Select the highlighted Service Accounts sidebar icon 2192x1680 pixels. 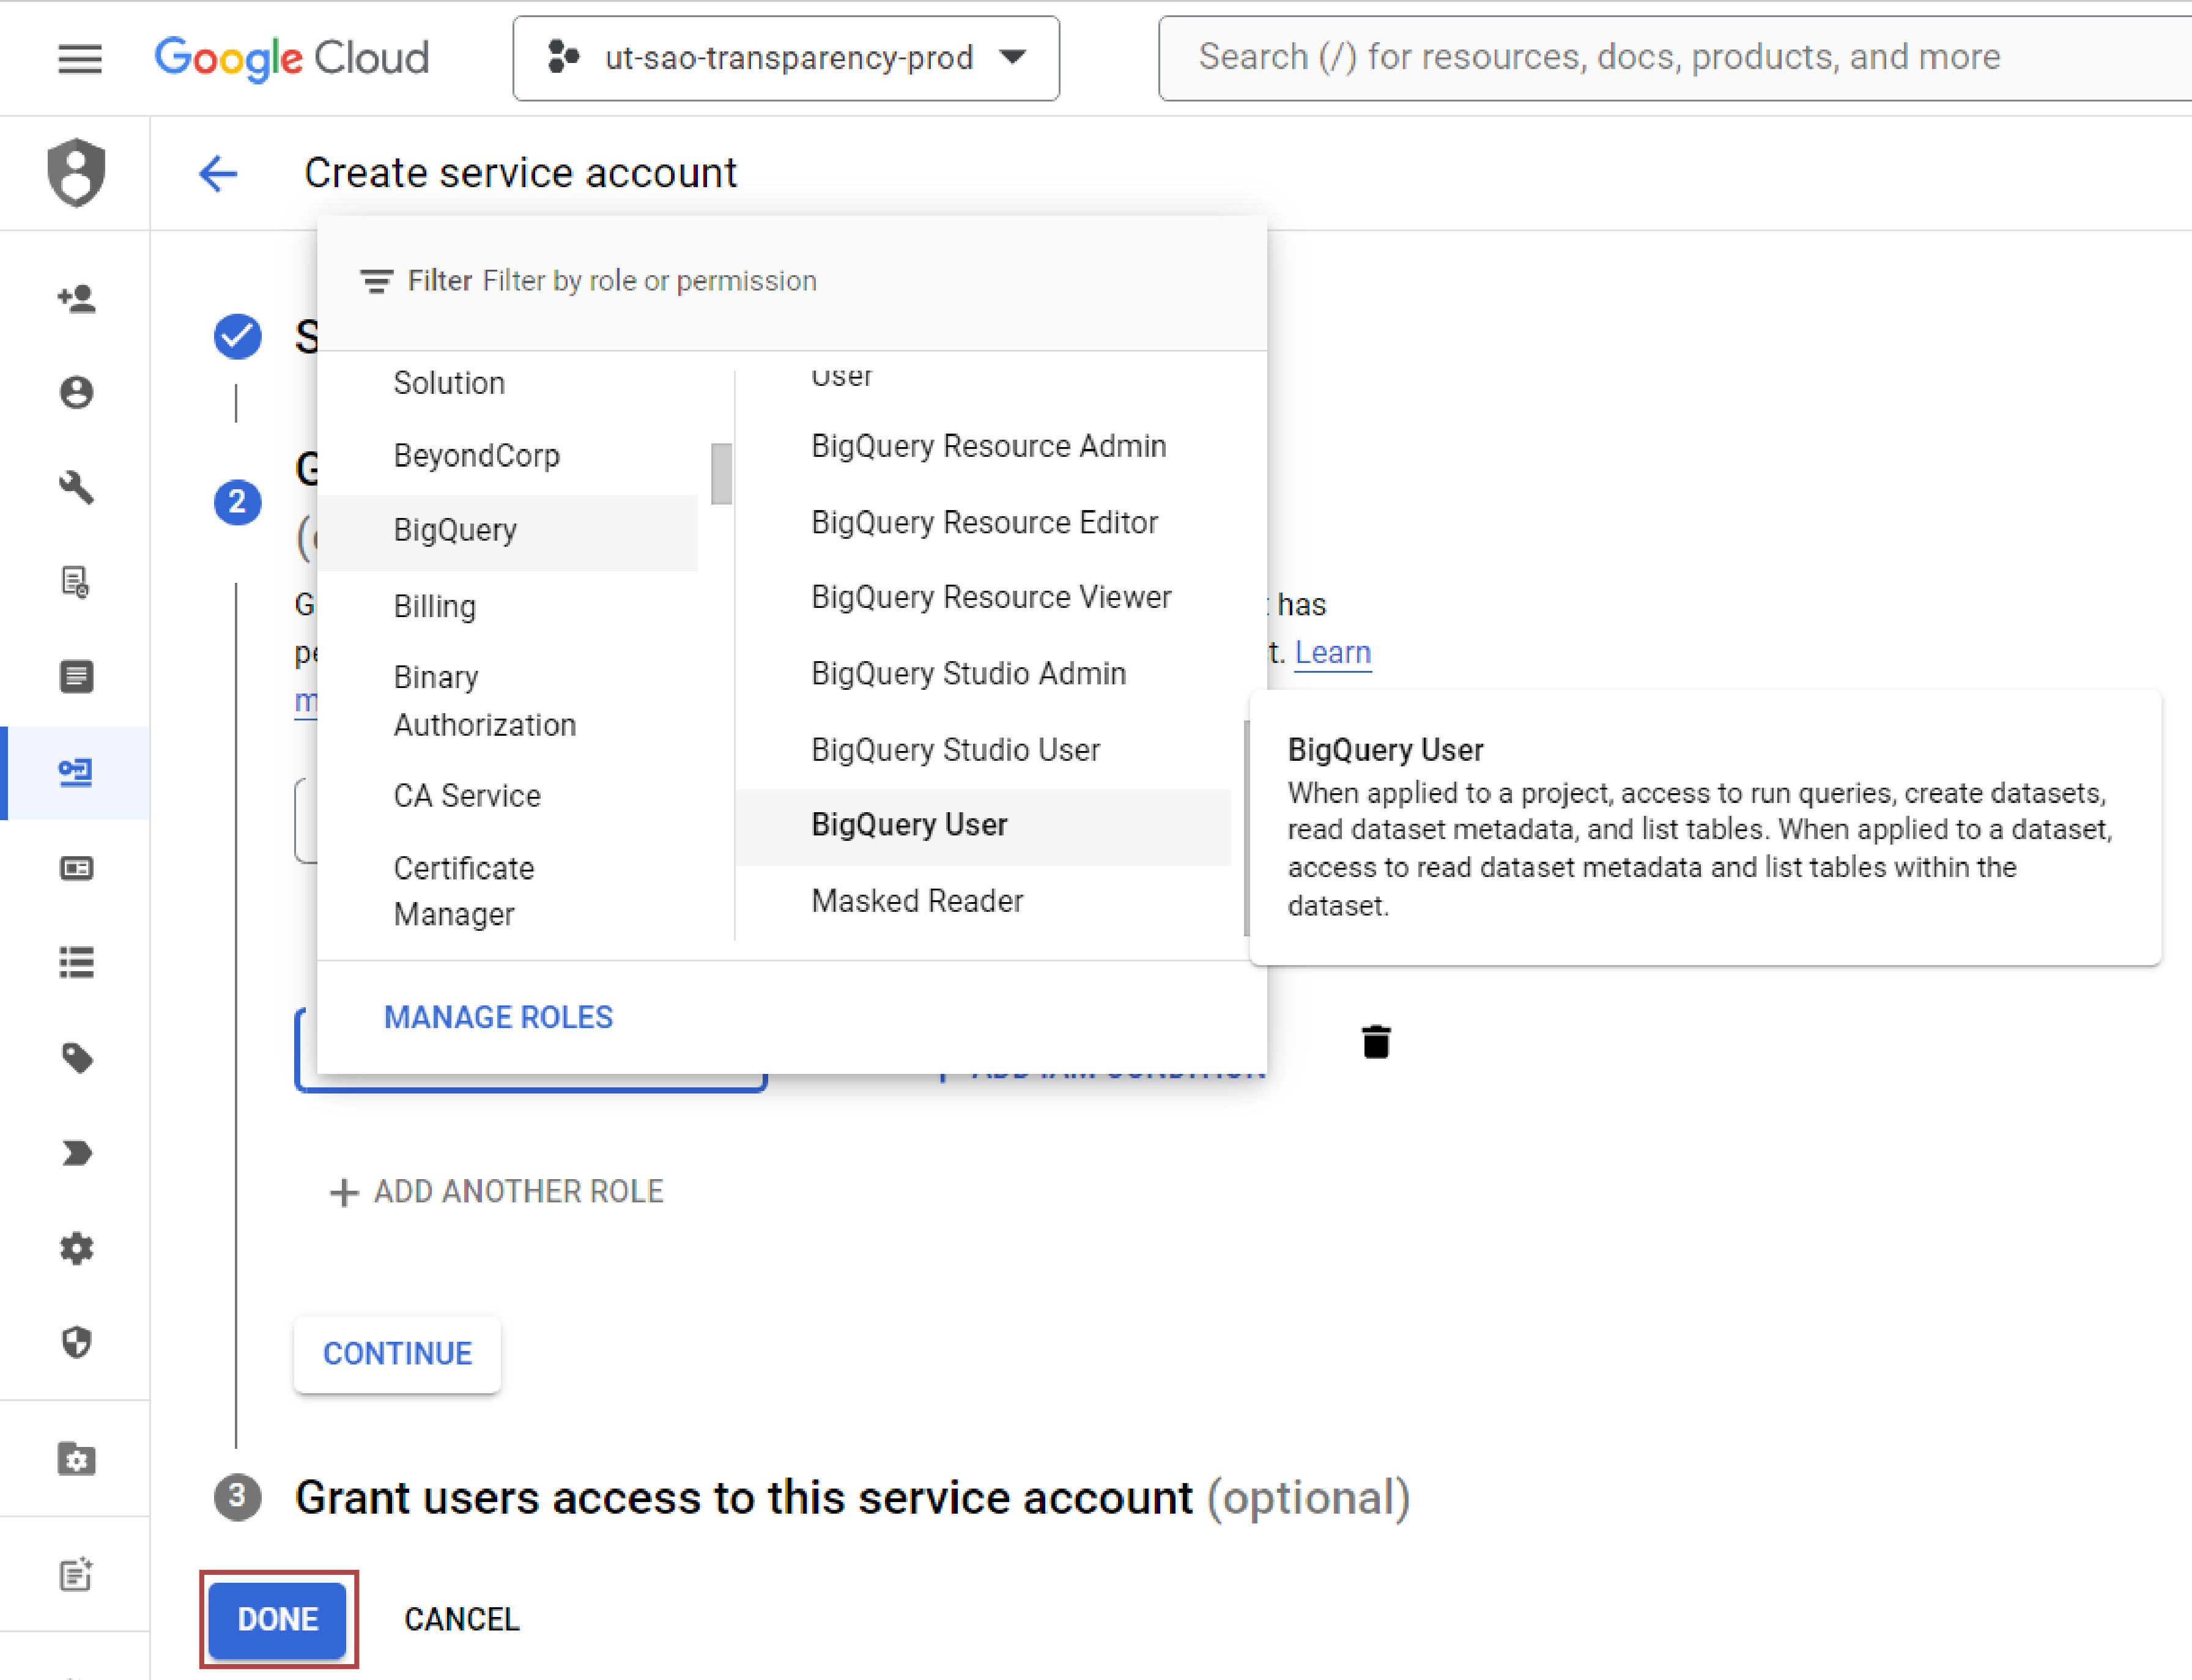click(77, 772)
